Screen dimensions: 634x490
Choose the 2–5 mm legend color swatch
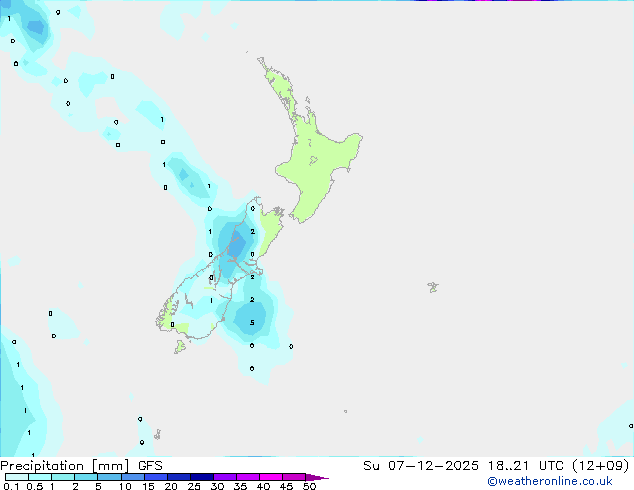[x=86, y=477]
